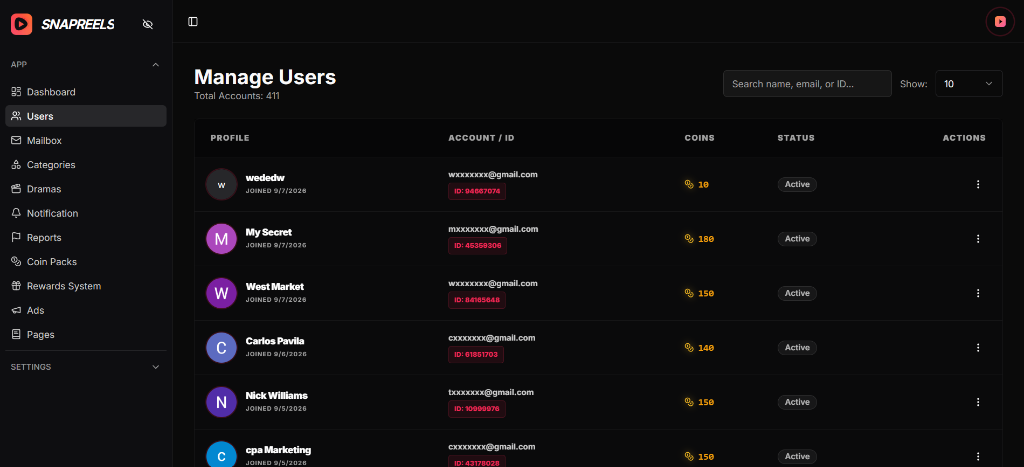Click Active status badge for West Market

[x=797, y=293]
